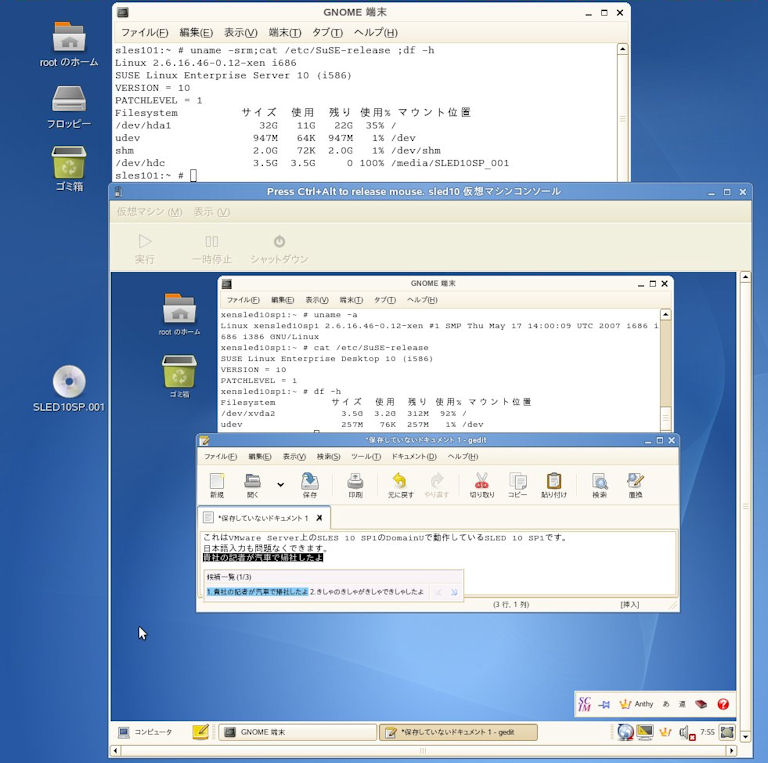Image resolution: width=768 pixels, height=763 pixels.
Task: Click the red help icon on SCIM toolbar
Action: (723, 704)
